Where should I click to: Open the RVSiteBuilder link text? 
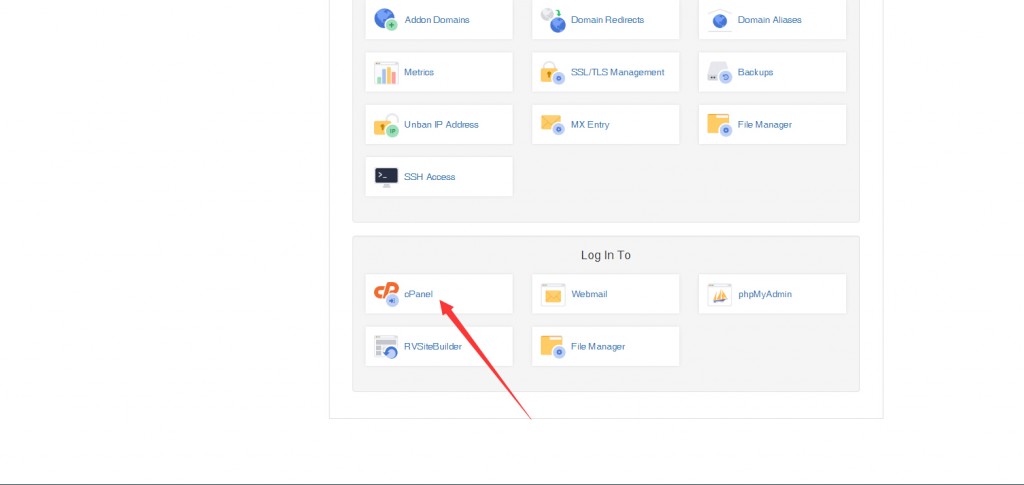[432, 346]
